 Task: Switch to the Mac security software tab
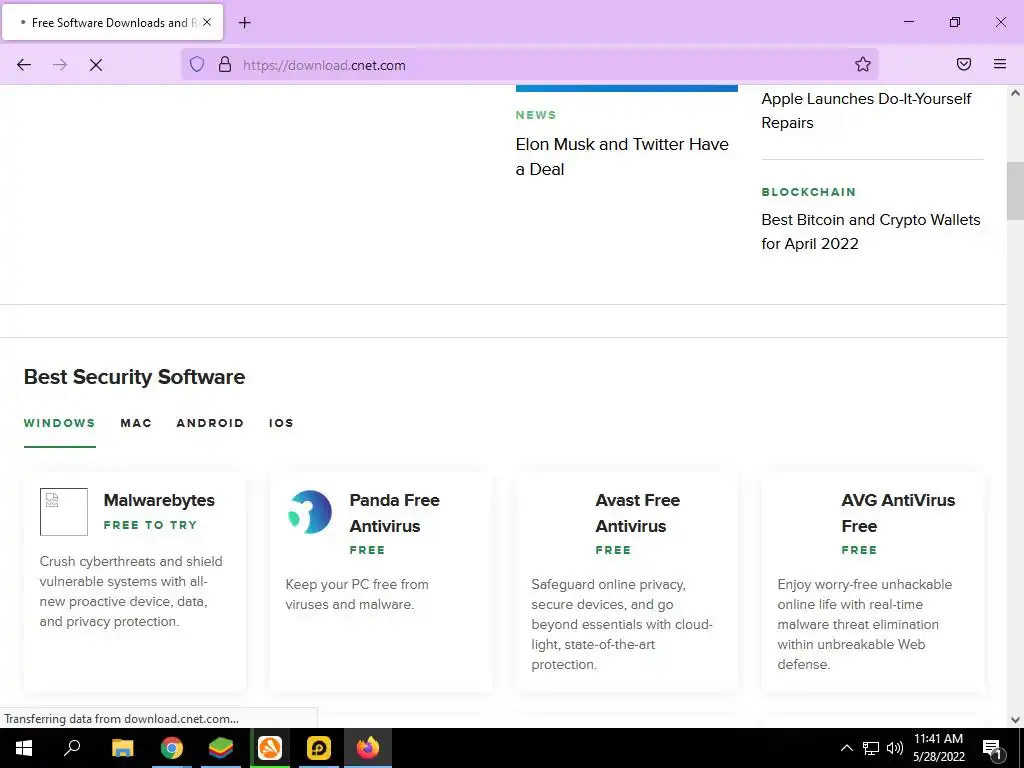pos(136,423)
